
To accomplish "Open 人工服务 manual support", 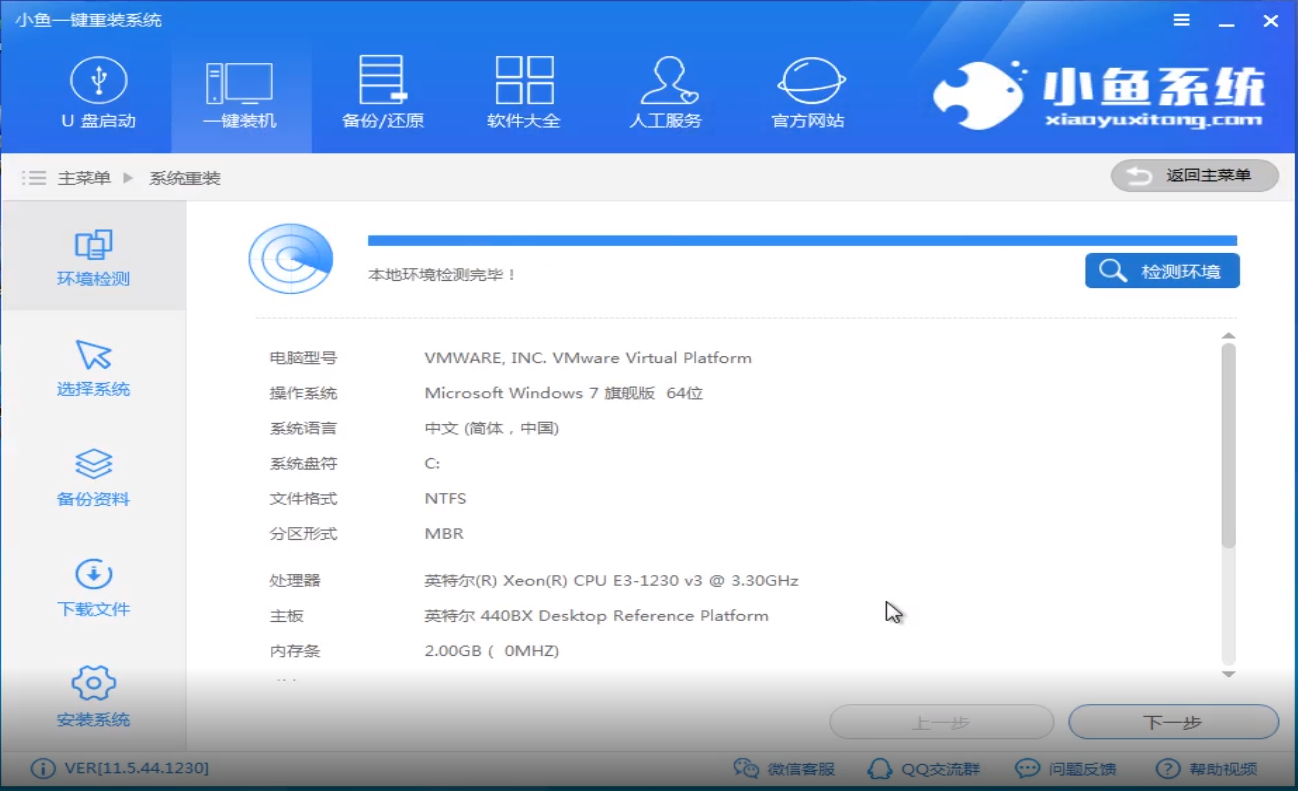I will click(x=666, y=92).
